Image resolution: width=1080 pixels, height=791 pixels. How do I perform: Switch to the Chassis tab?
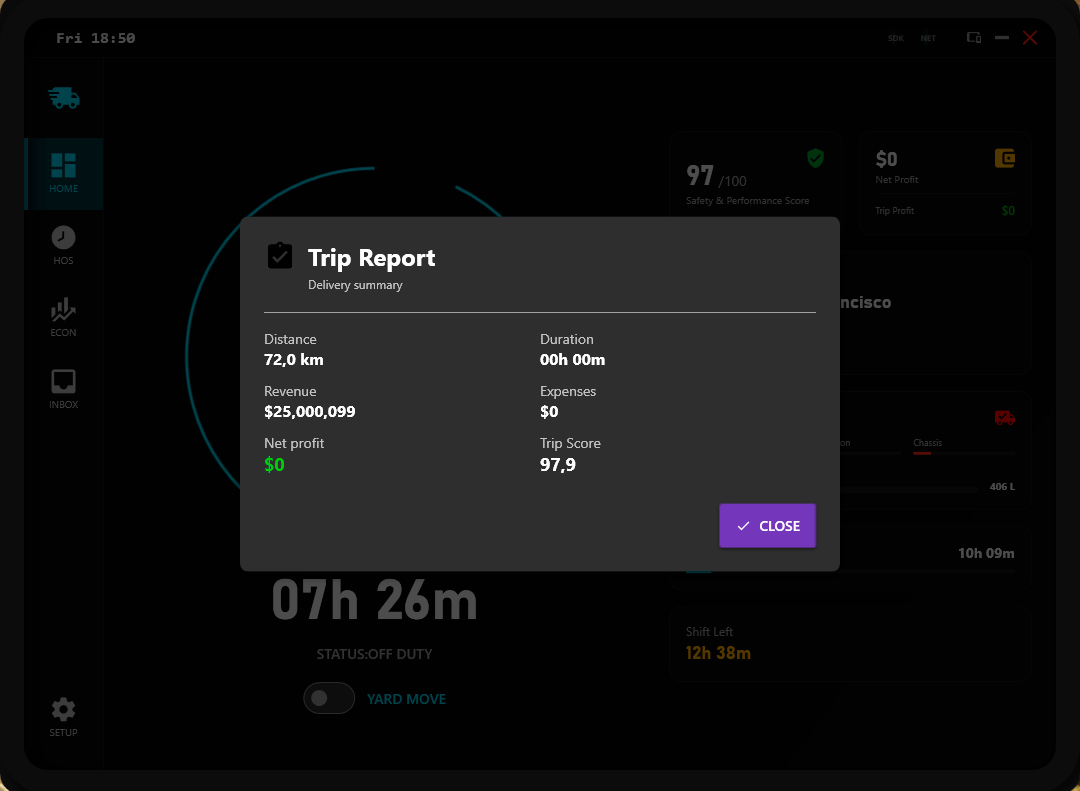coord(927,442)
